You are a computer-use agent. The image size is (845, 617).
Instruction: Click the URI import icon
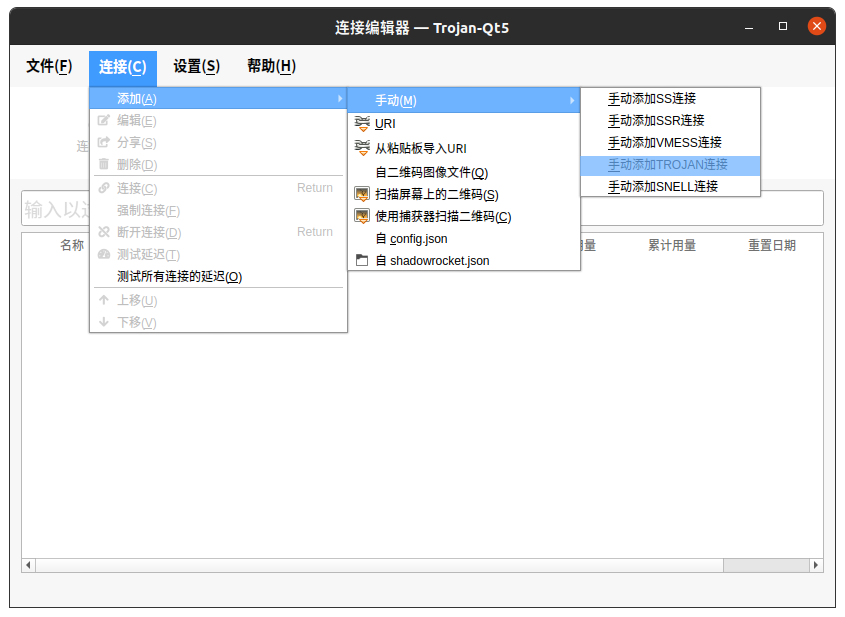coord(362,123)
